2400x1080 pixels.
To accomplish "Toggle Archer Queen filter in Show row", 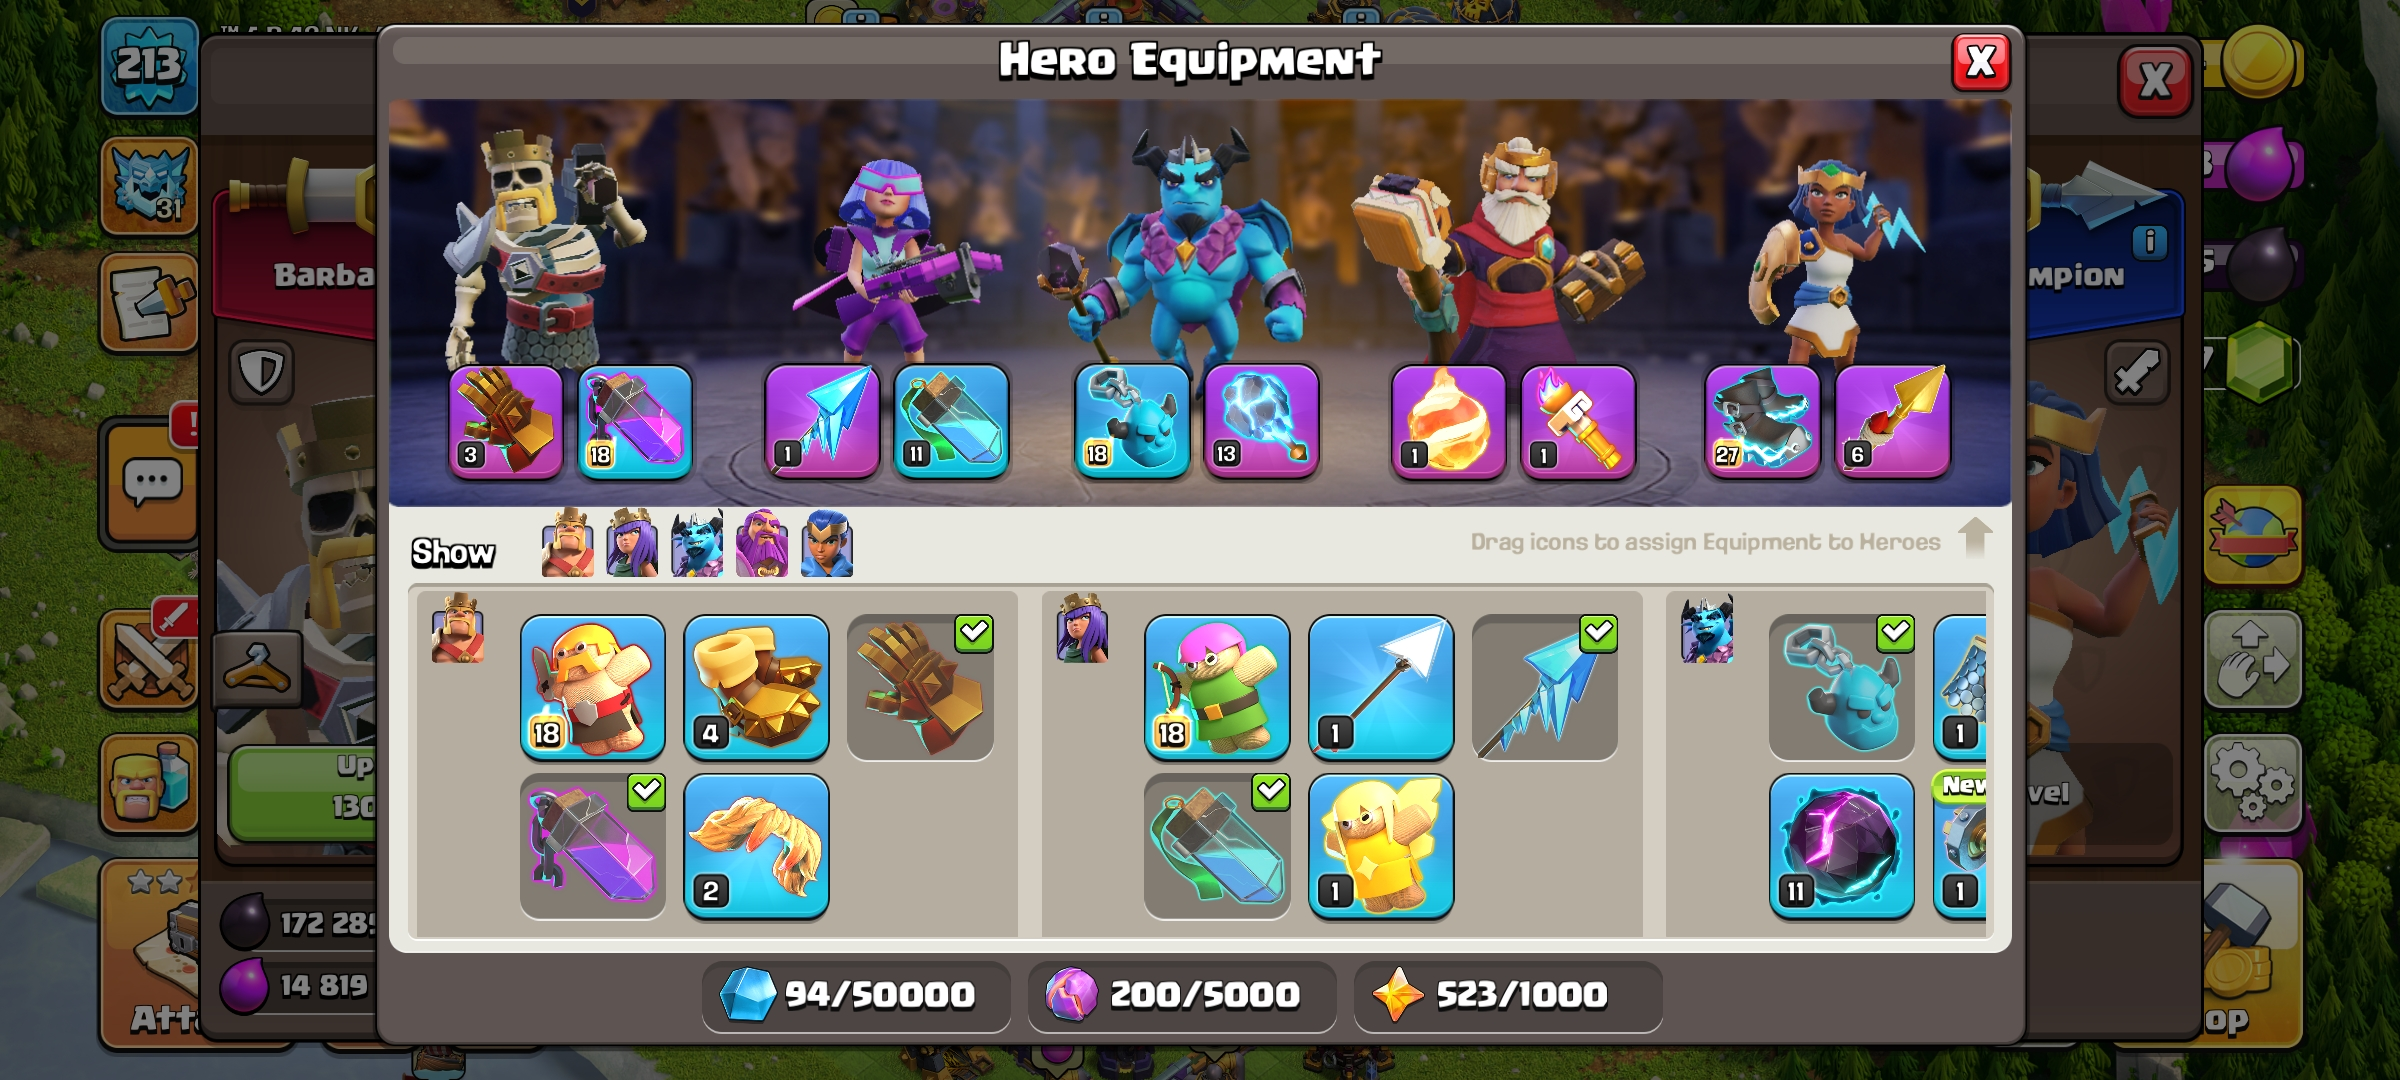I will [x=632, y=543].
